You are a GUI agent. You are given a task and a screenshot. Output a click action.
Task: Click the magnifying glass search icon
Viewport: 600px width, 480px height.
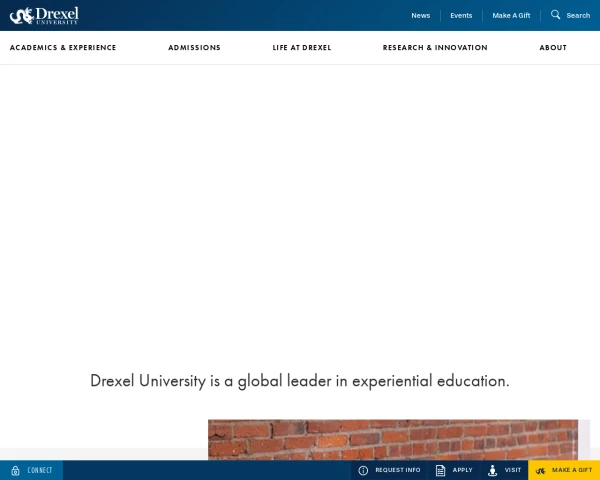pyautogui.click(x=556, y=15)
